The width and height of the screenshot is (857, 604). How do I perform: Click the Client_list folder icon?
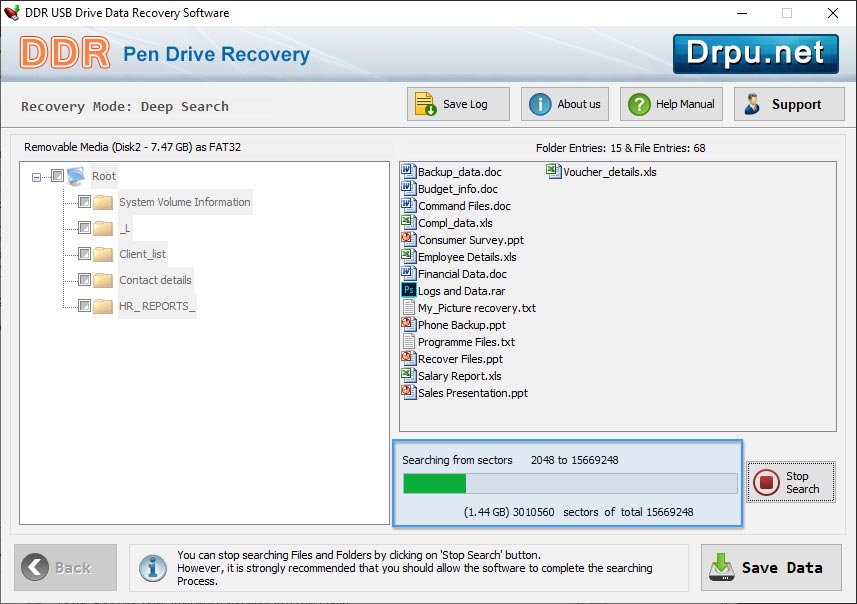tap(103, 254)
